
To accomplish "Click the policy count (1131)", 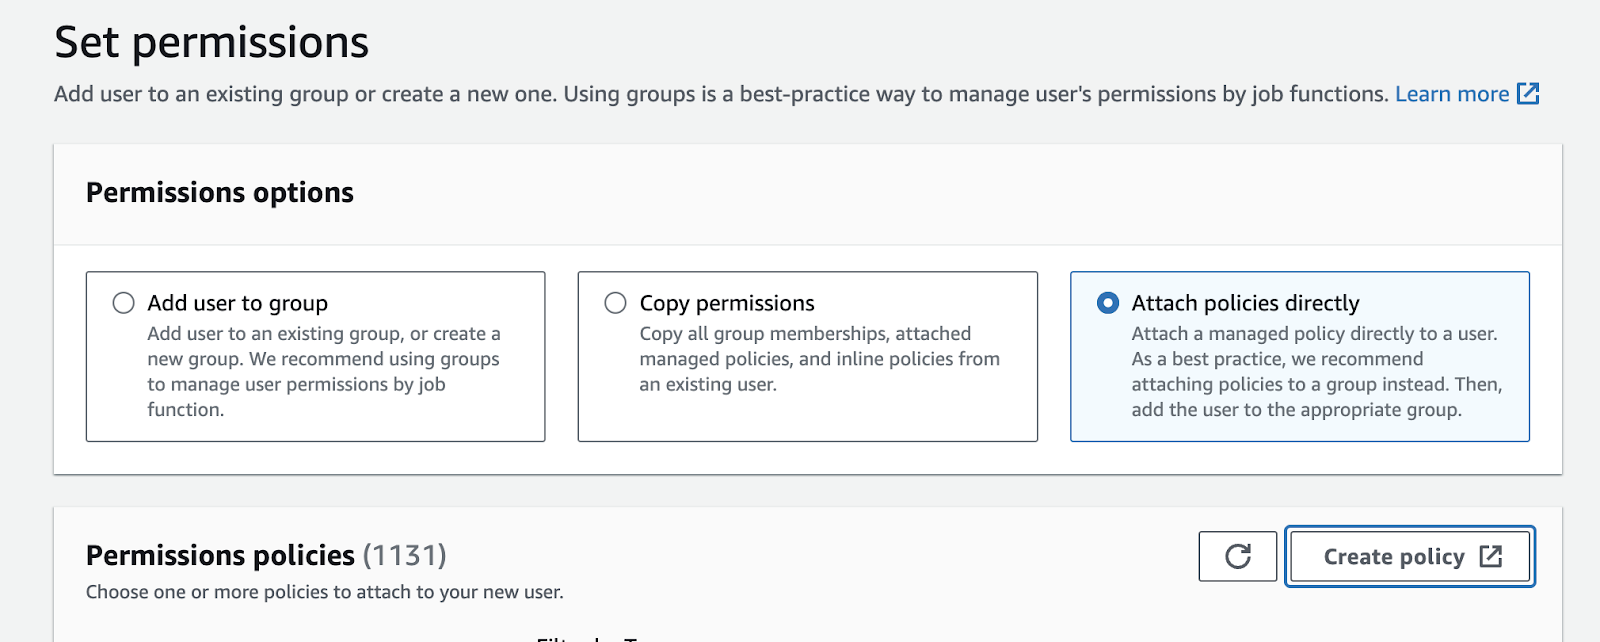I will tap(404, 555).
